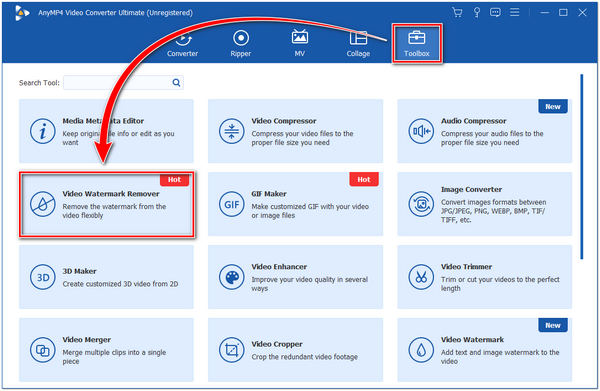Open the Image Converter title
600x391 pixels.
(x=471, y=189)
